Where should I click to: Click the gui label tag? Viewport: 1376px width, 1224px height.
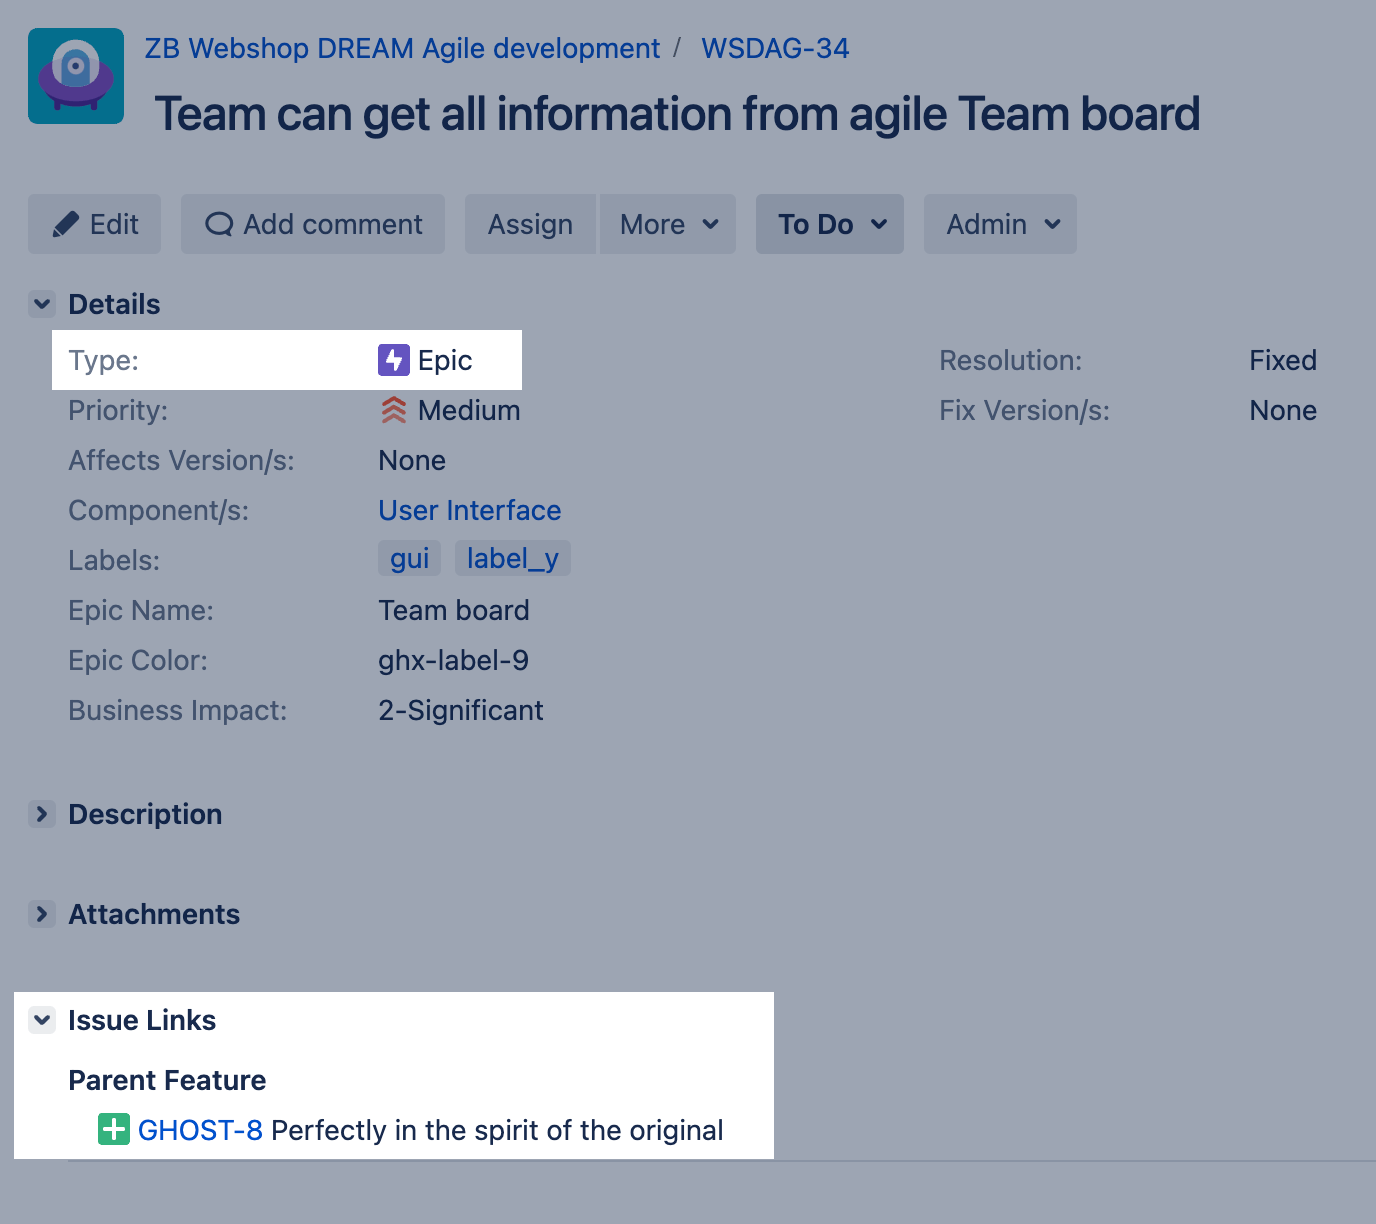tap(409, 558)
